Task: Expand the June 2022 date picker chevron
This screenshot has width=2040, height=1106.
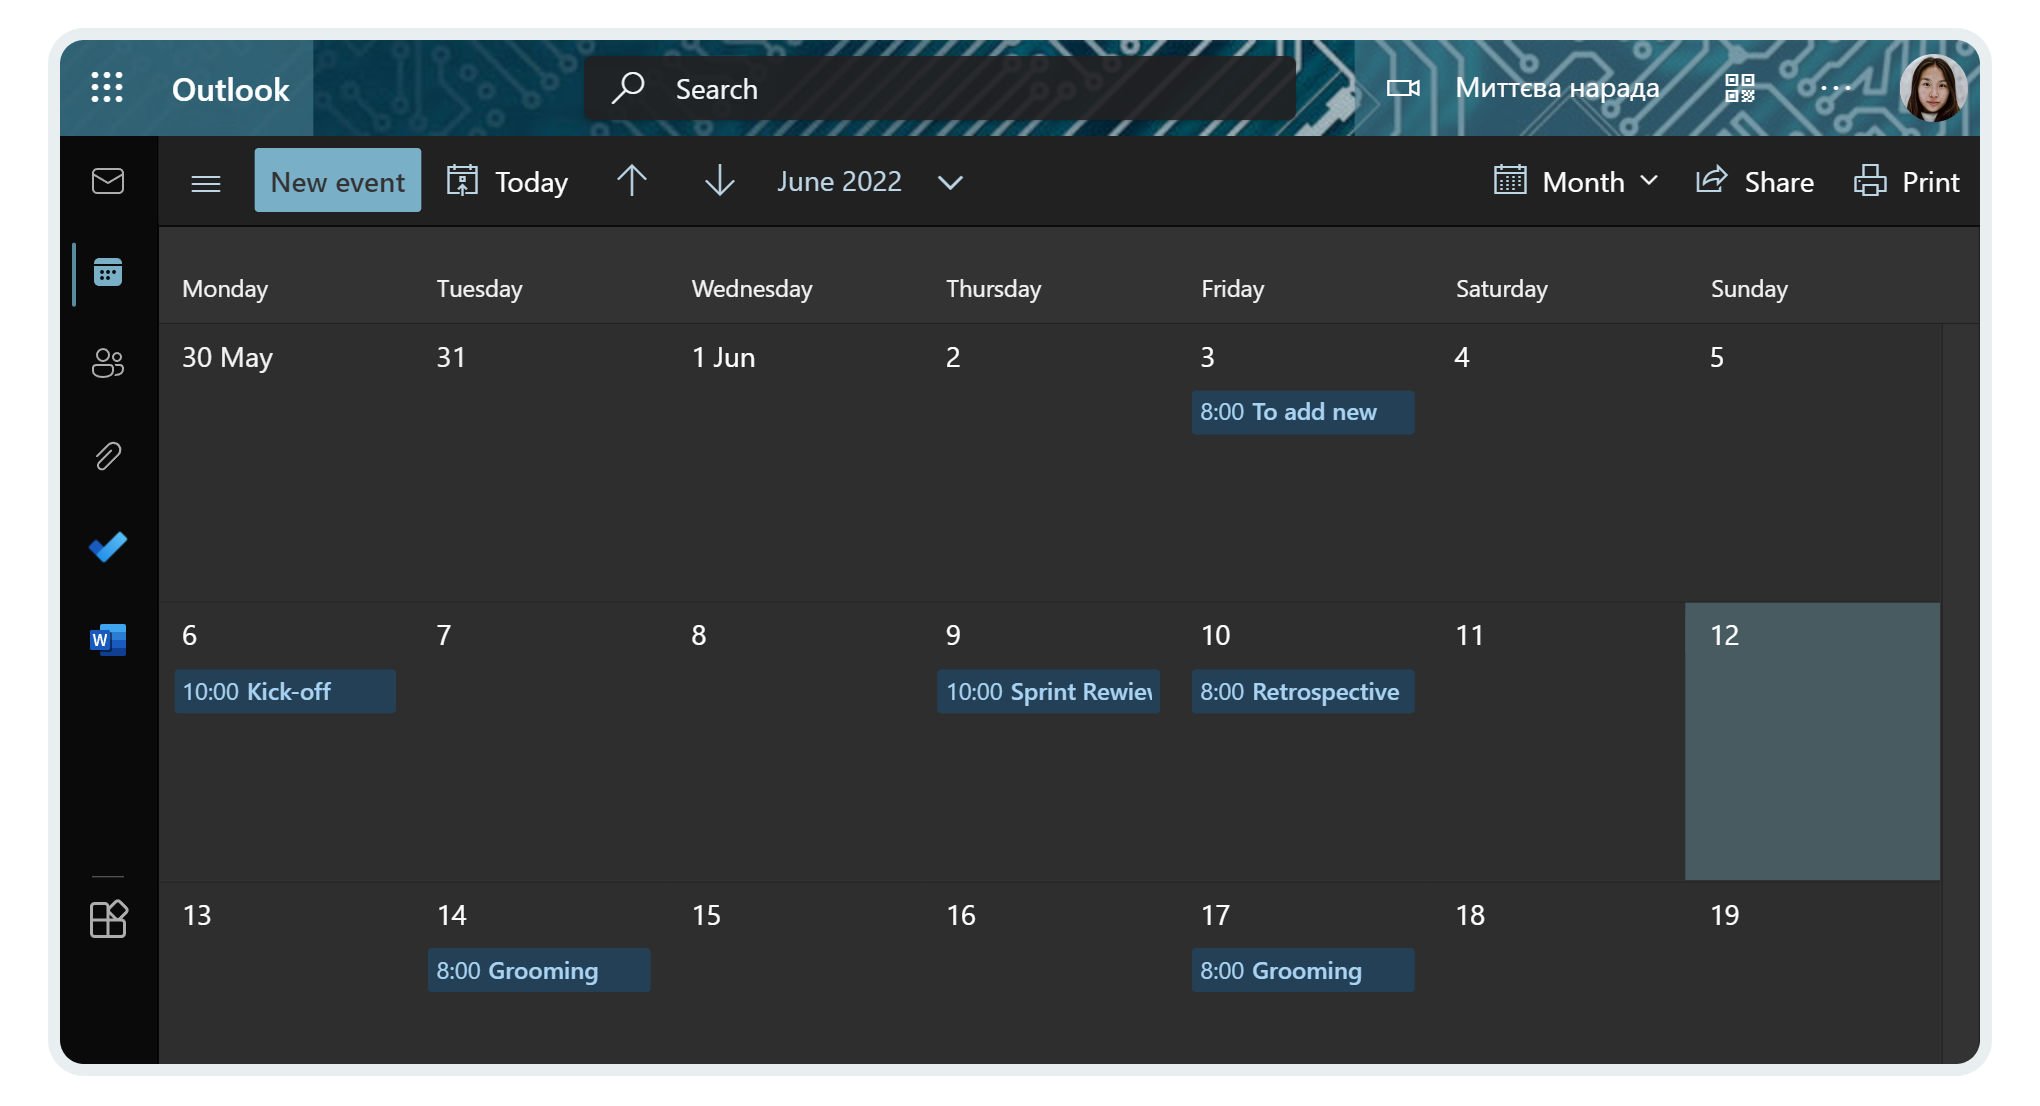Action: (949, 182)
